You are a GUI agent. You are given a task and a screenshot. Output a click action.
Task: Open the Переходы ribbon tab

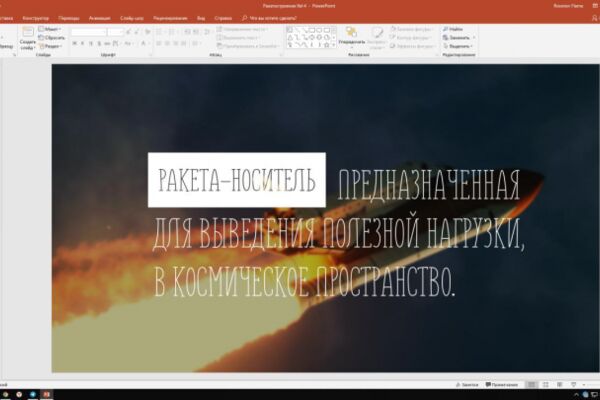[x=69, y=18]
